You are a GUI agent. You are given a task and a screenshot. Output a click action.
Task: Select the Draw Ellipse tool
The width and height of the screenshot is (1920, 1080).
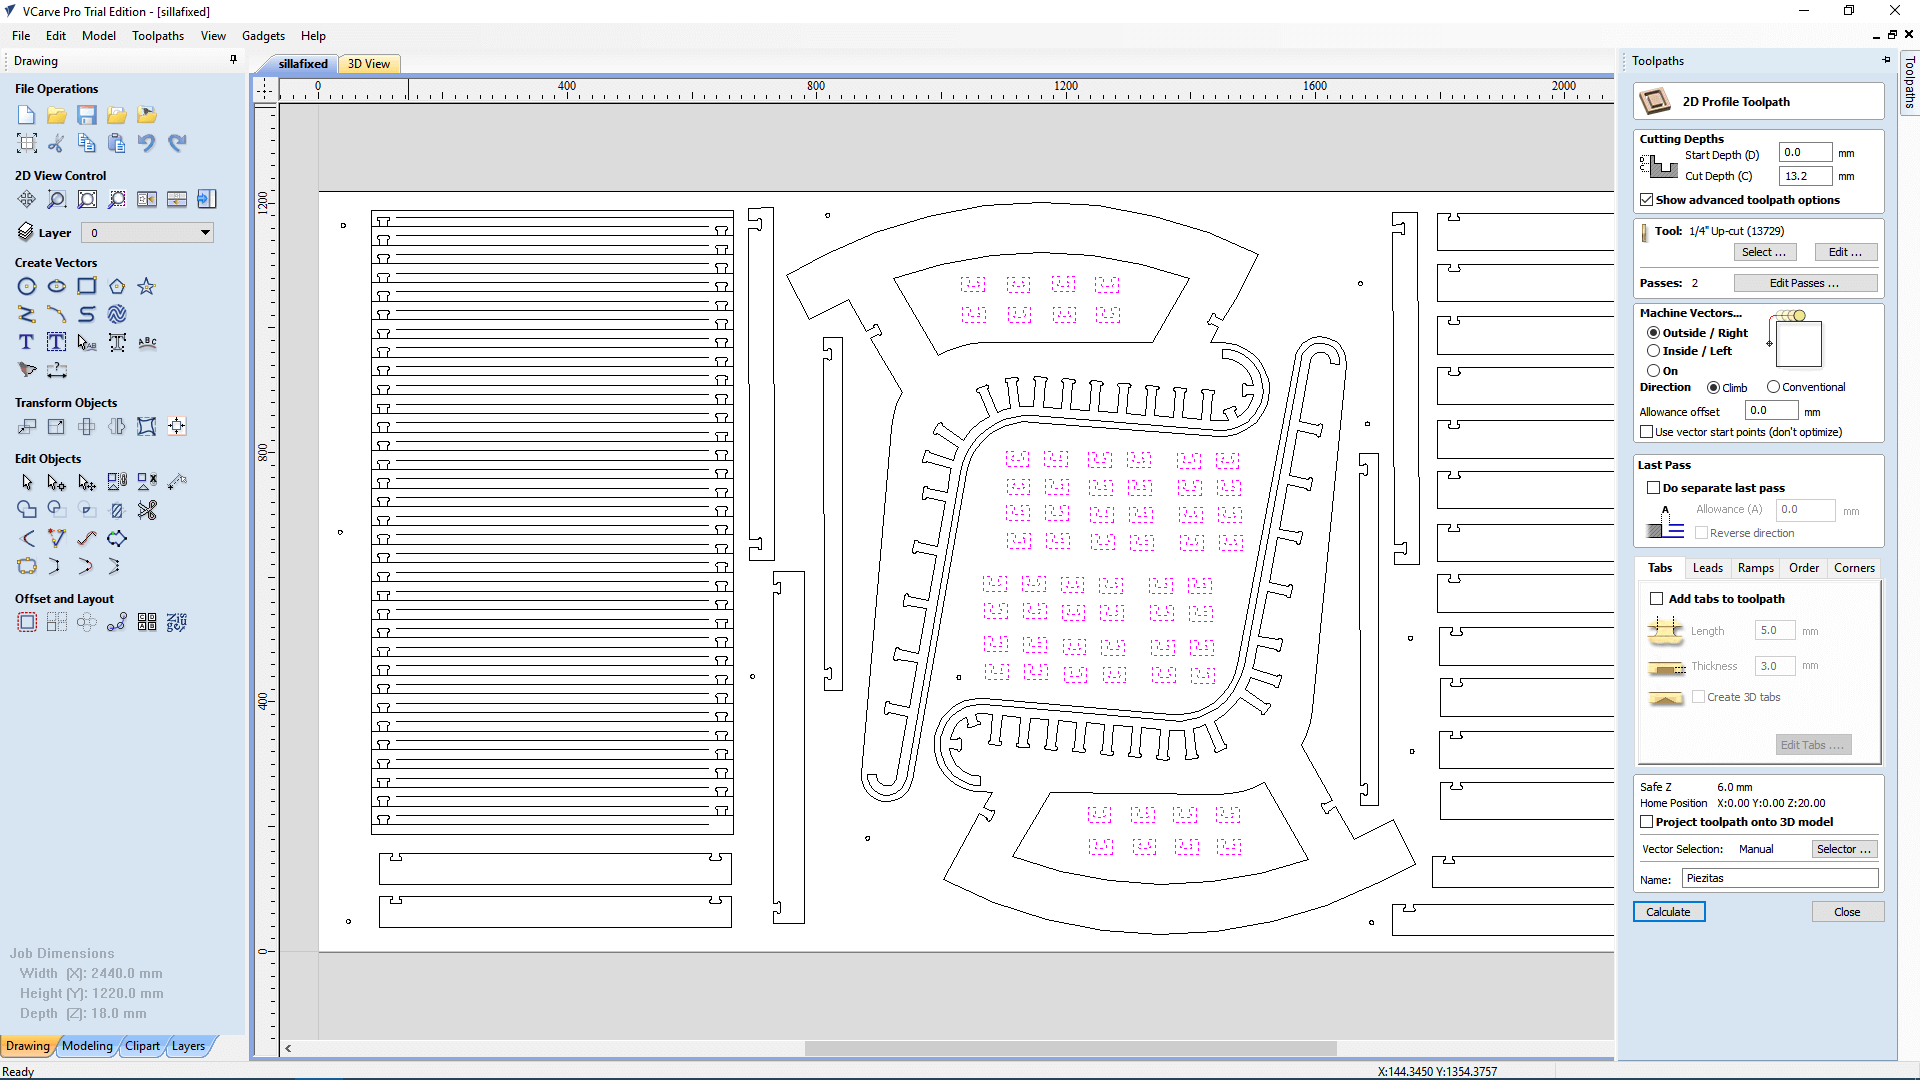click(x=57, y=286)
